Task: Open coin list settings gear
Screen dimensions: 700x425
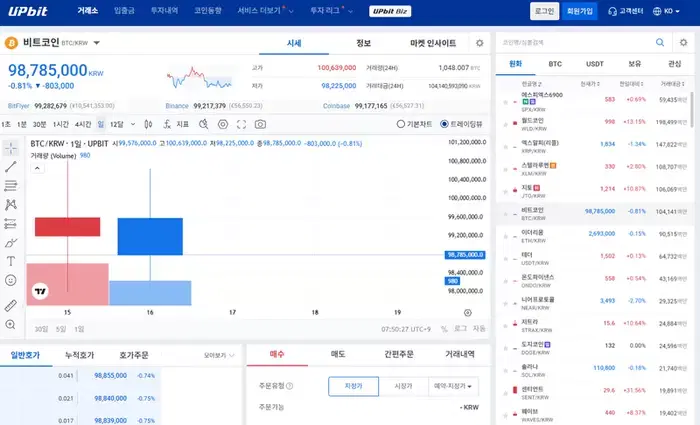Action: click(683, 42)
